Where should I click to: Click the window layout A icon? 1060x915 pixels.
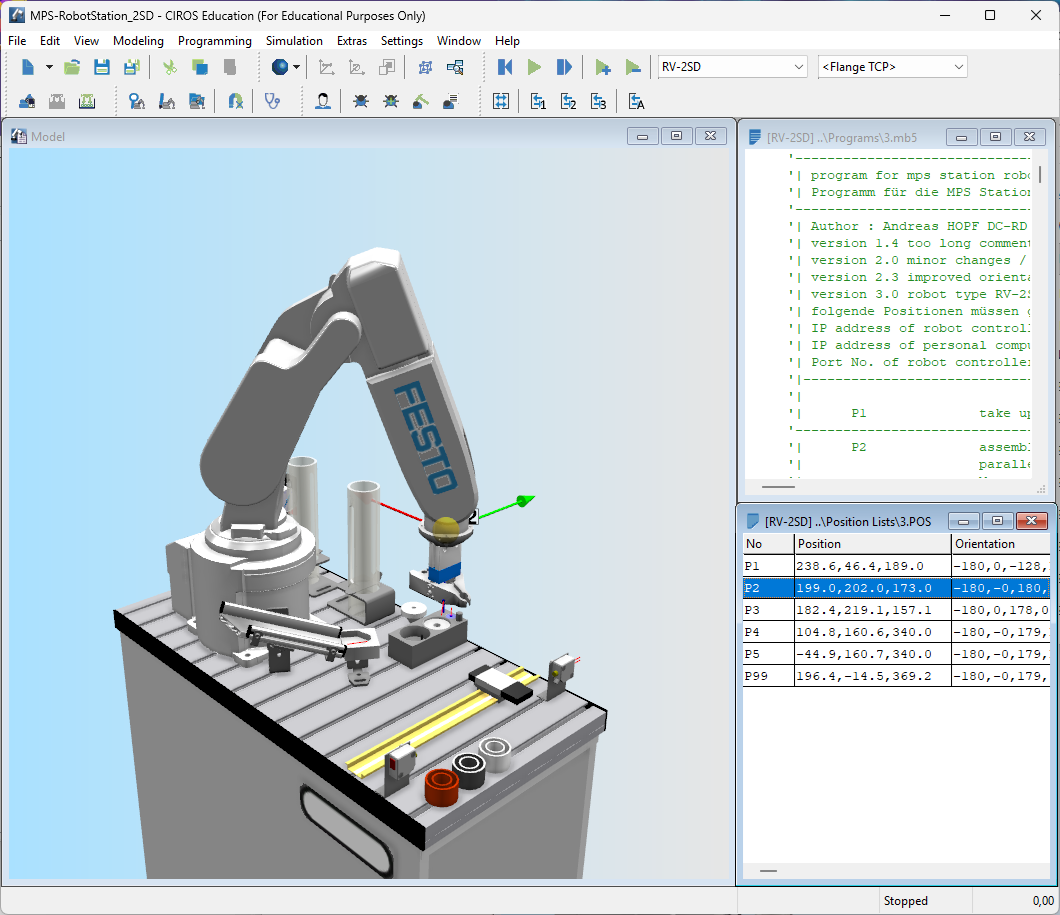pos(636,101)
